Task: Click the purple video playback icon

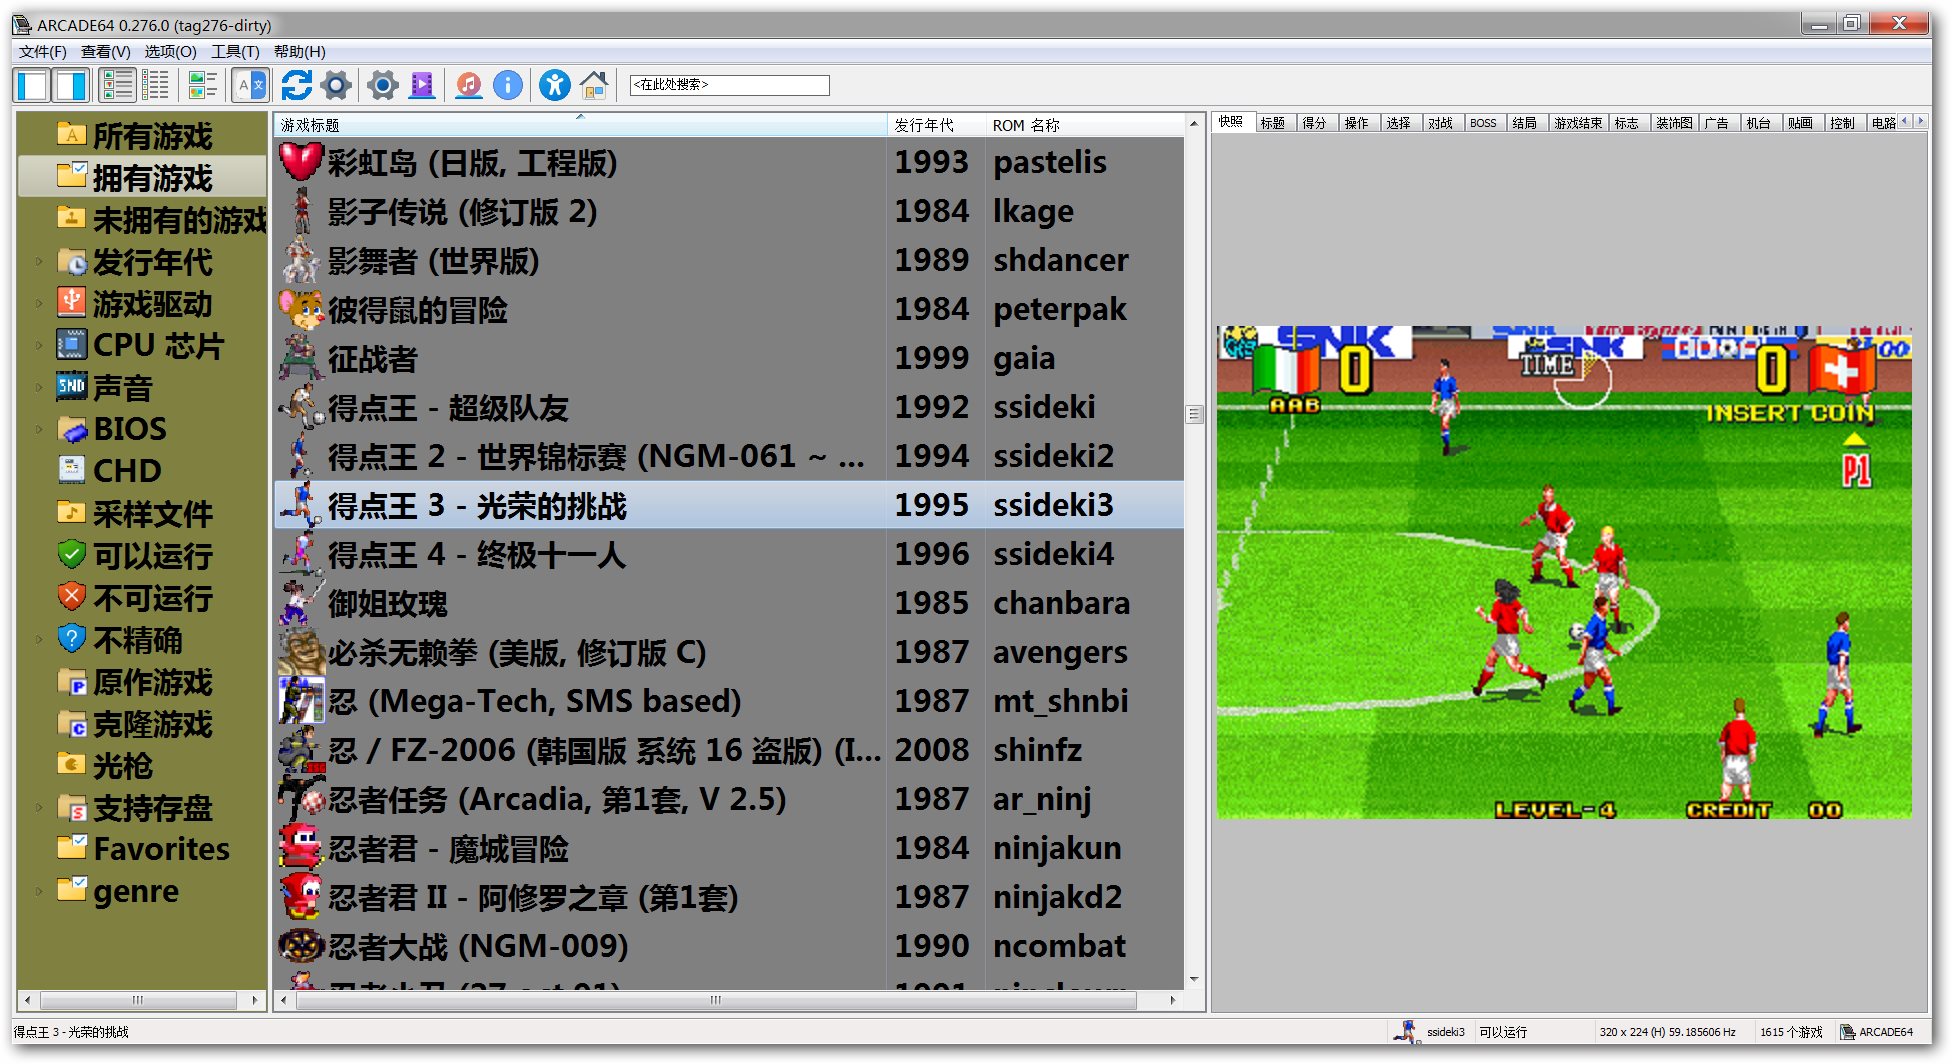Action: [x=423, y=86]
